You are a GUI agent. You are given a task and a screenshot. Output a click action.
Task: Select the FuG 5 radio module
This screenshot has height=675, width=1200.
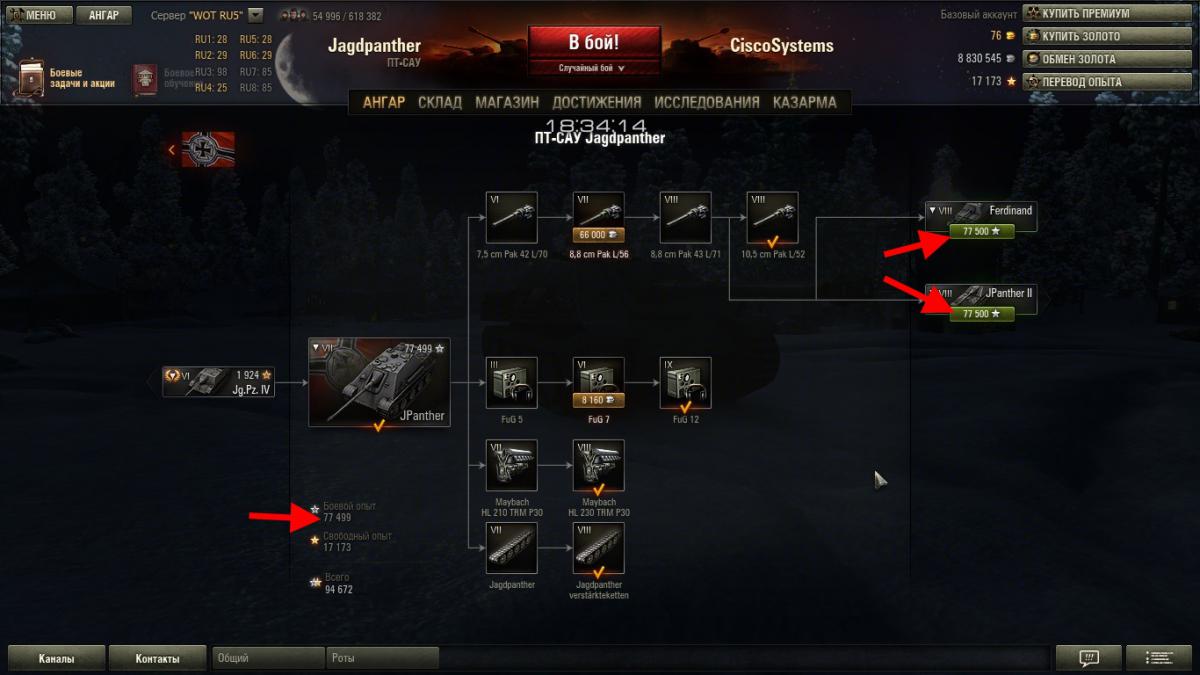point(512,382)
